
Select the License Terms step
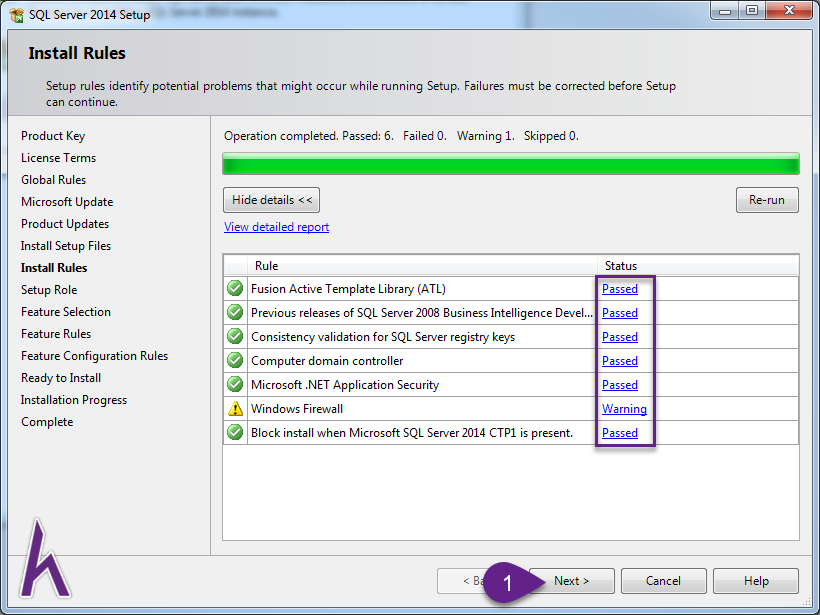59,158
